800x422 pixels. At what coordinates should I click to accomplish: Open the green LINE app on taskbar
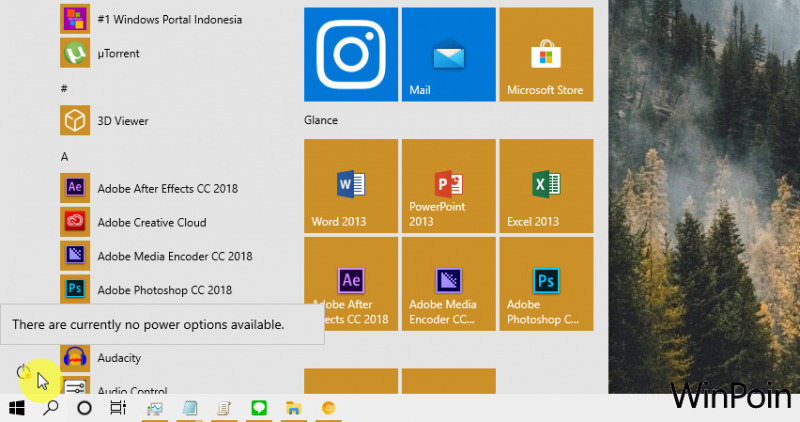pos(259,408)
